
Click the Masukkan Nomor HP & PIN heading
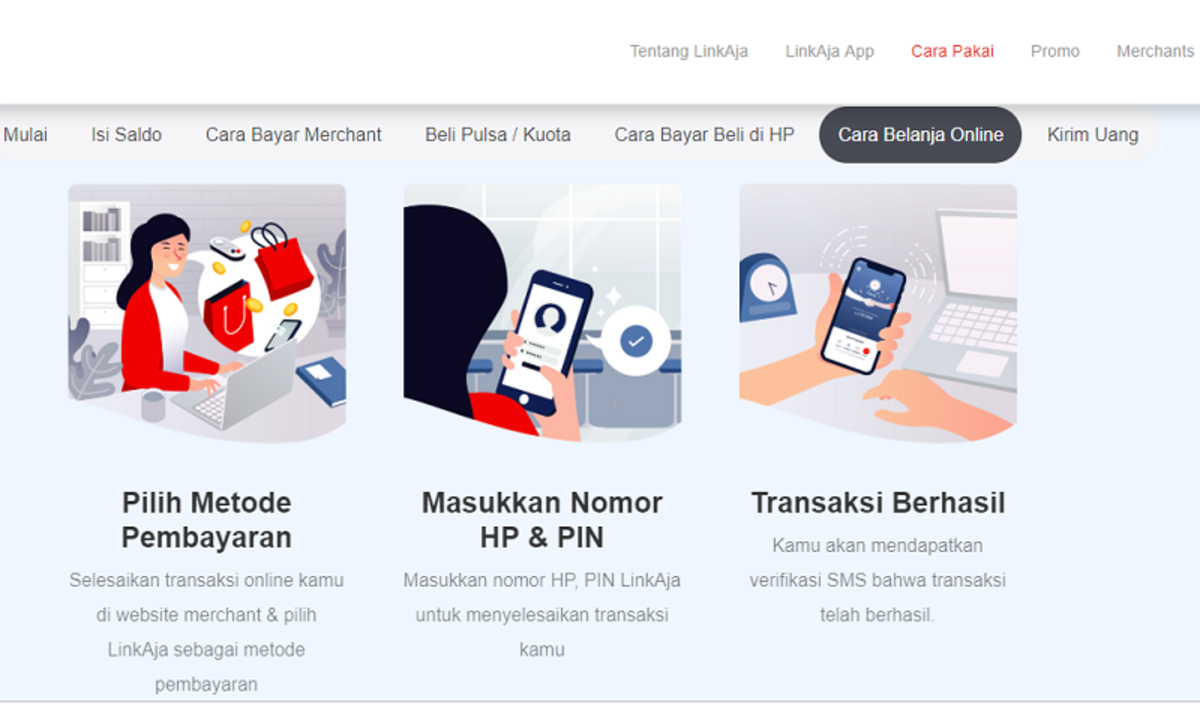click(542, 519)
